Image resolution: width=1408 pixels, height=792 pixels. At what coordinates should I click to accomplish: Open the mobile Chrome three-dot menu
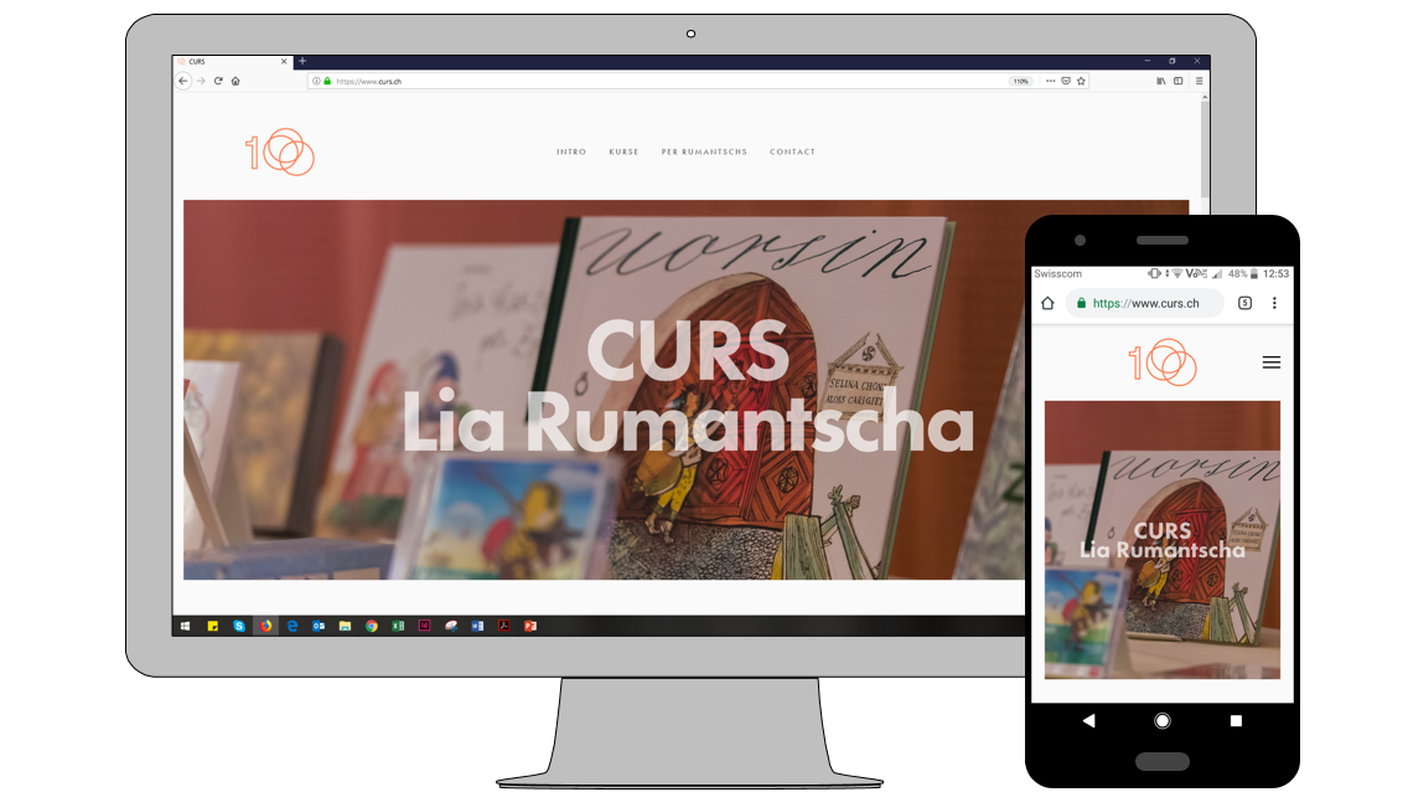click(x=1274, y=303)
